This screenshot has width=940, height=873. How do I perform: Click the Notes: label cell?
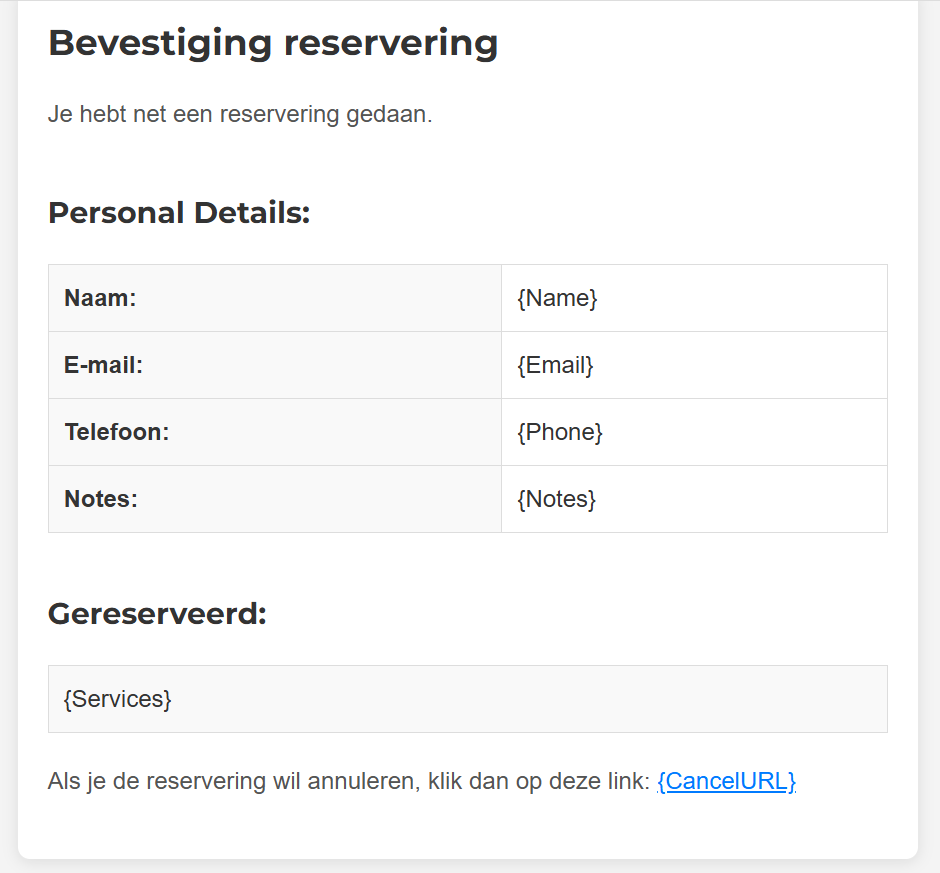pyautogui.click(x=275, y=499)
